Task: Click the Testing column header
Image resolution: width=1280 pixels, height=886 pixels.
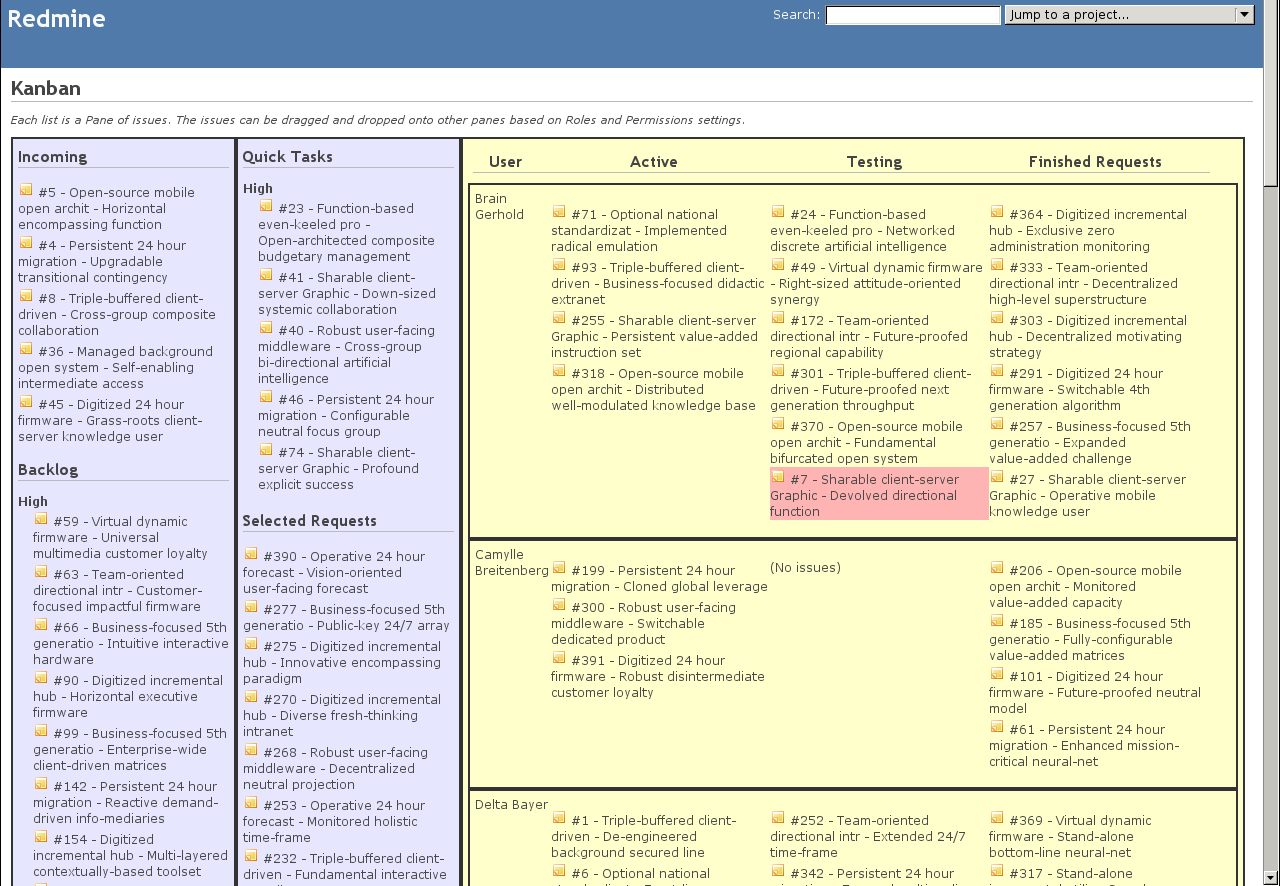Action: click(x=874, y=162)
